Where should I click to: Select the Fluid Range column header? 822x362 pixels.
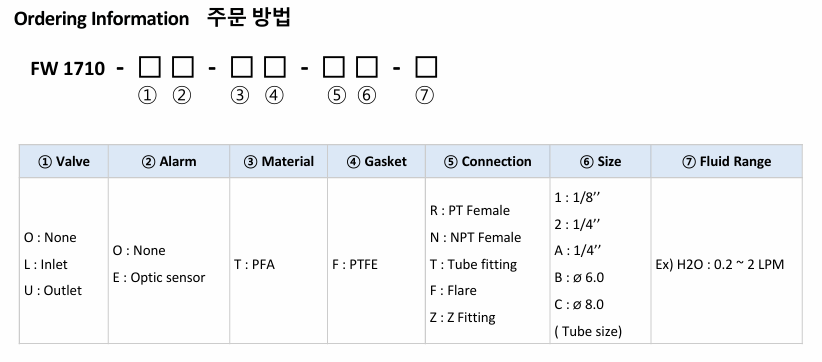(727, 161)
